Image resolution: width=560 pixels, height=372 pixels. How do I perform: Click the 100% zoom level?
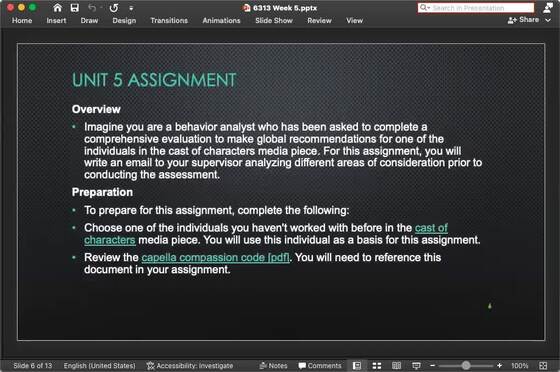pyautogui.click(x=520, y=366)
